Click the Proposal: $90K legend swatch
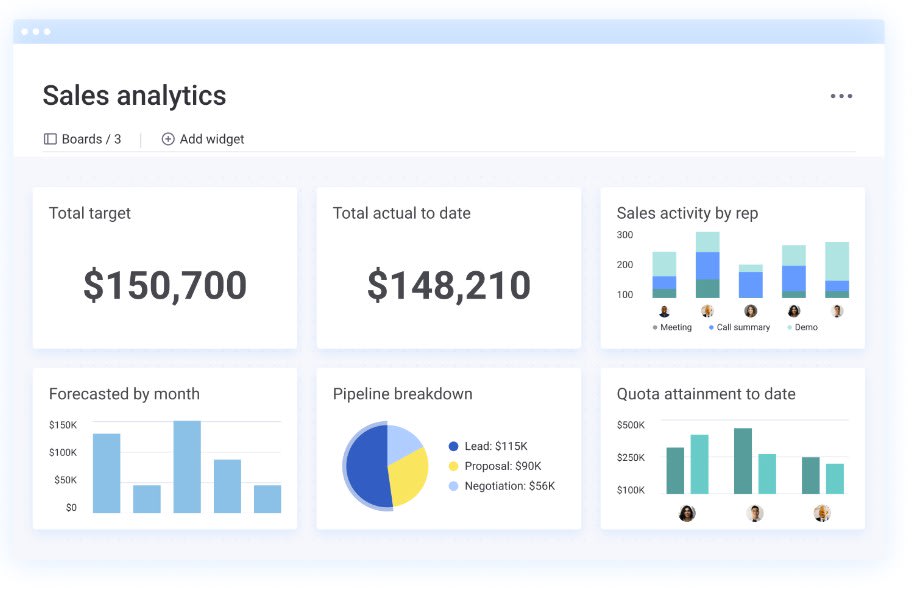 453,466
